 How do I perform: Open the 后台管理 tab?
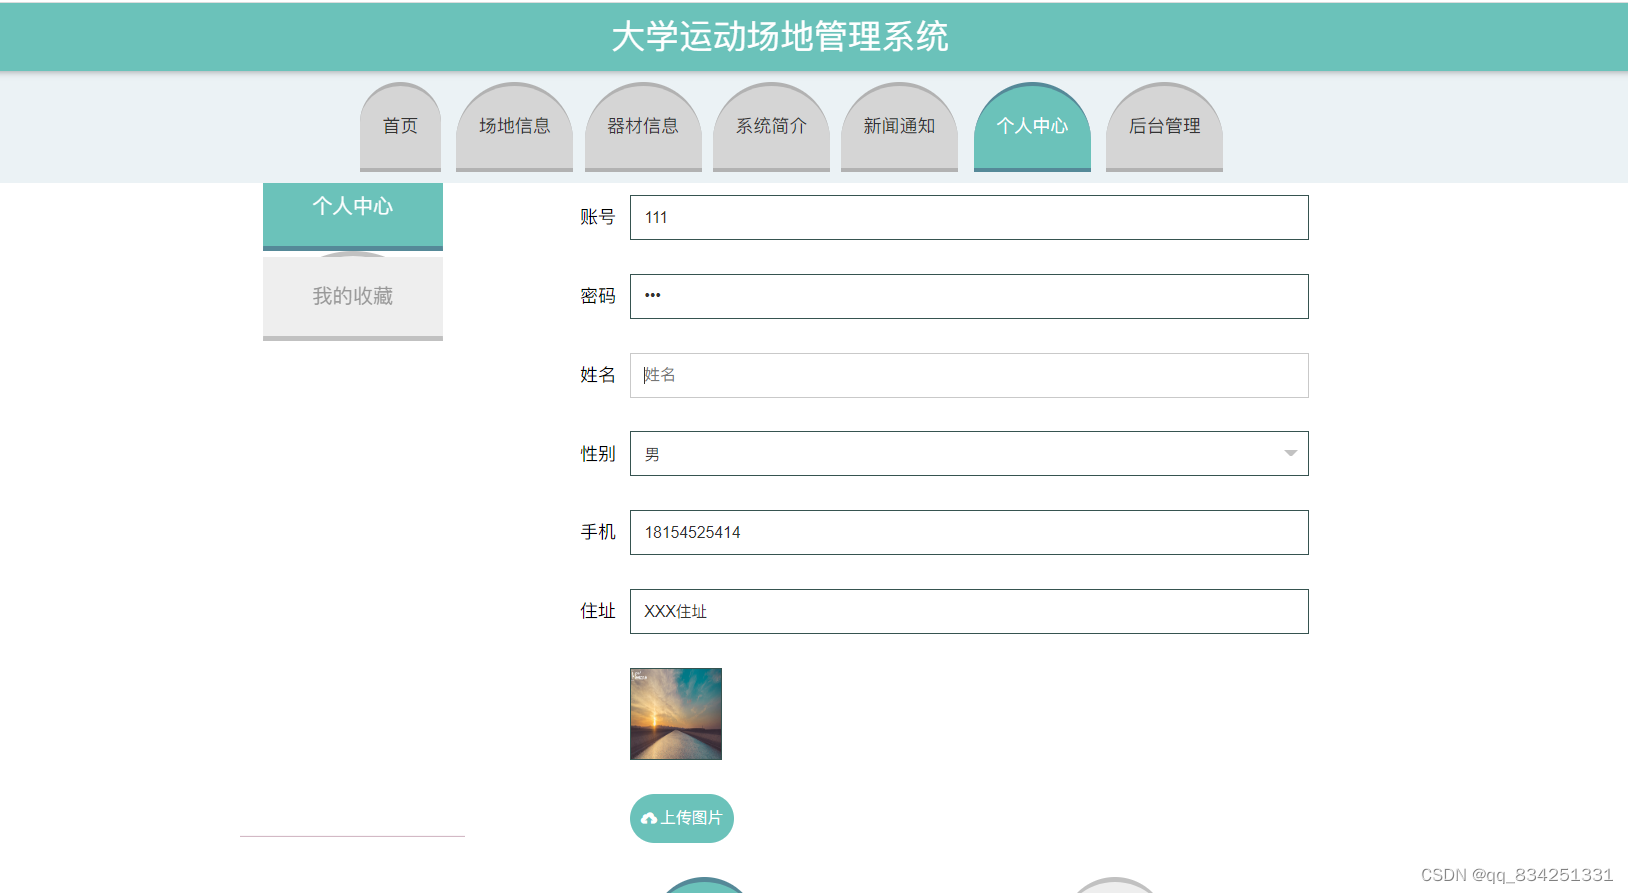(1164, 126)
